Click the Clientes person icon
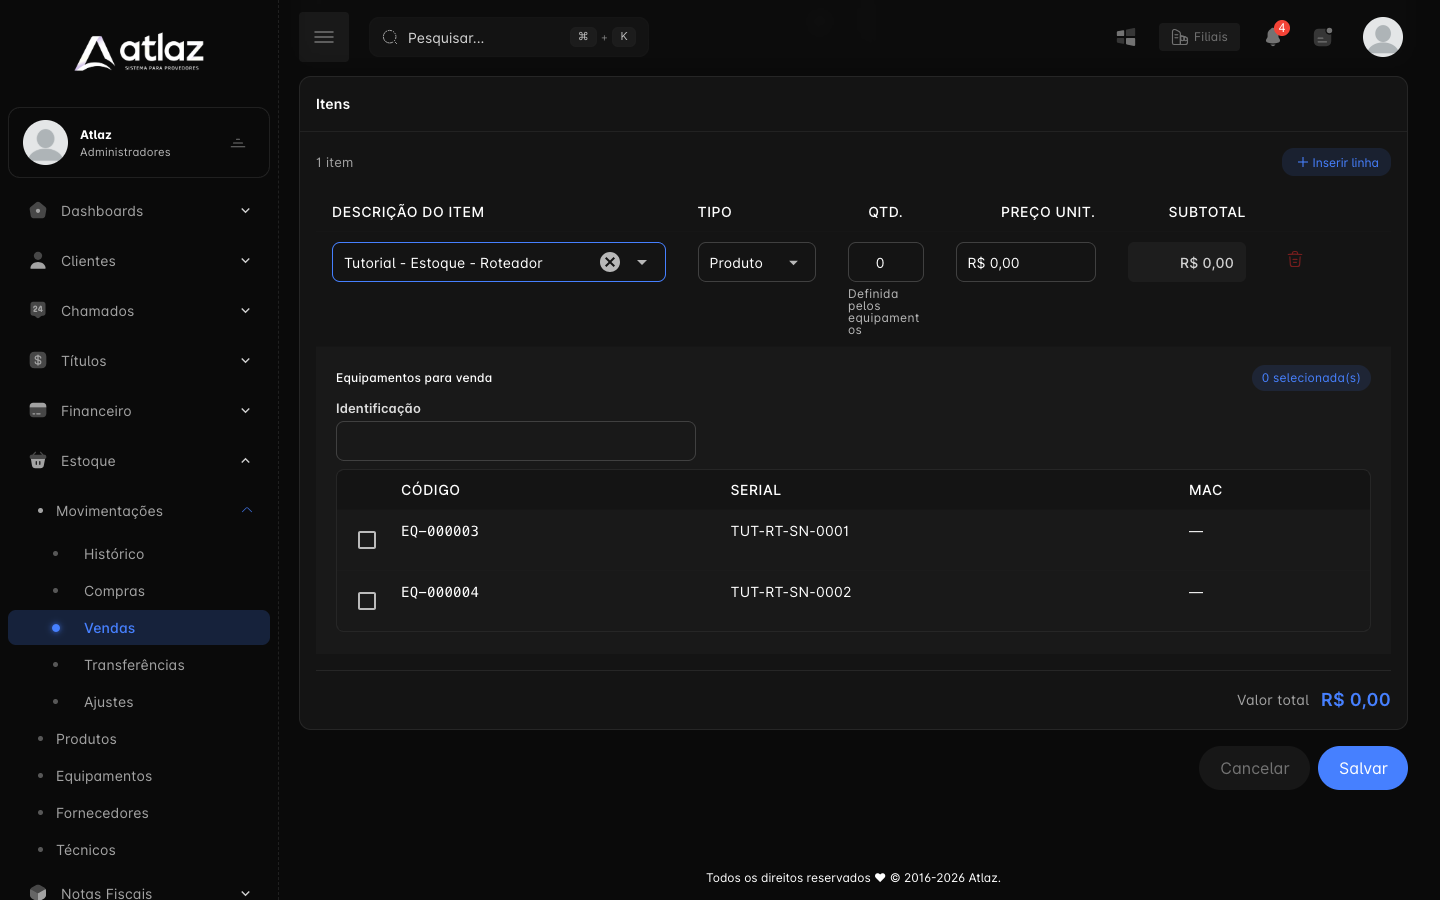This screenshot has width=1440, height=900. pos(38,260)
